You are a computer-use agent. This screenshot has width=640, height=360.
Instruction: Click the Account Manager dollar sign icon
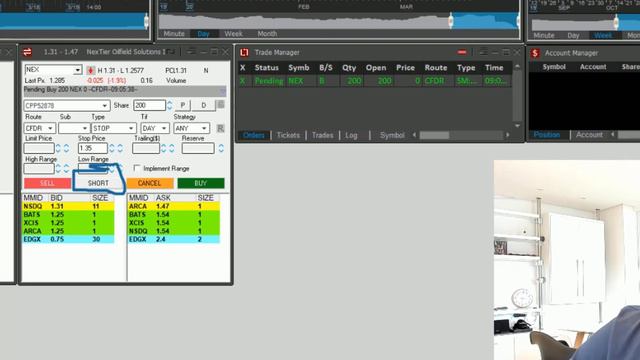pyautogui.click(x=535, y=53)
